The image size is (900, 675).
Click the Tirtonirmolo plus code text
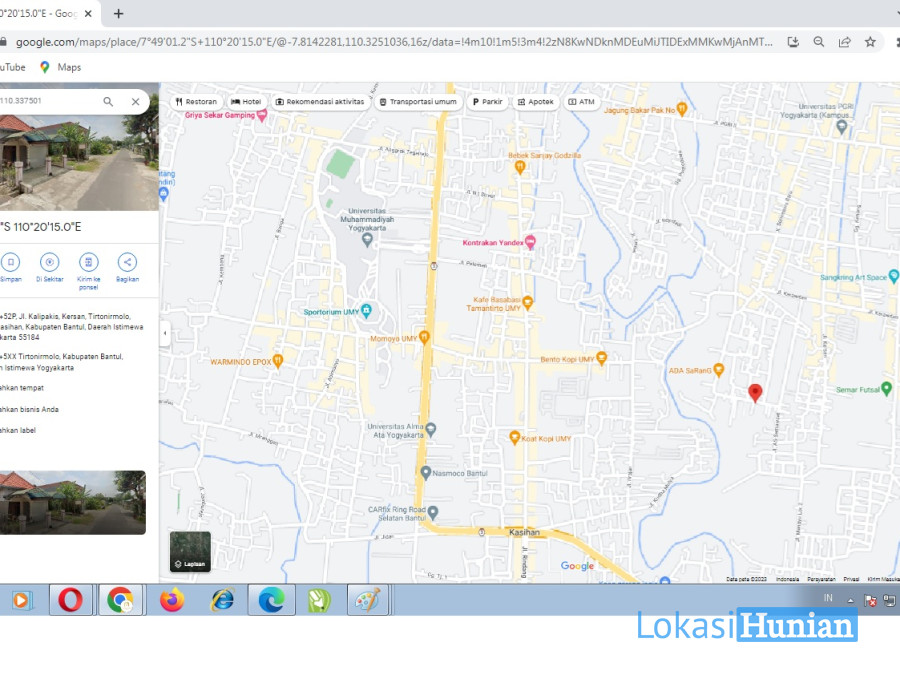tap(62, 362)
